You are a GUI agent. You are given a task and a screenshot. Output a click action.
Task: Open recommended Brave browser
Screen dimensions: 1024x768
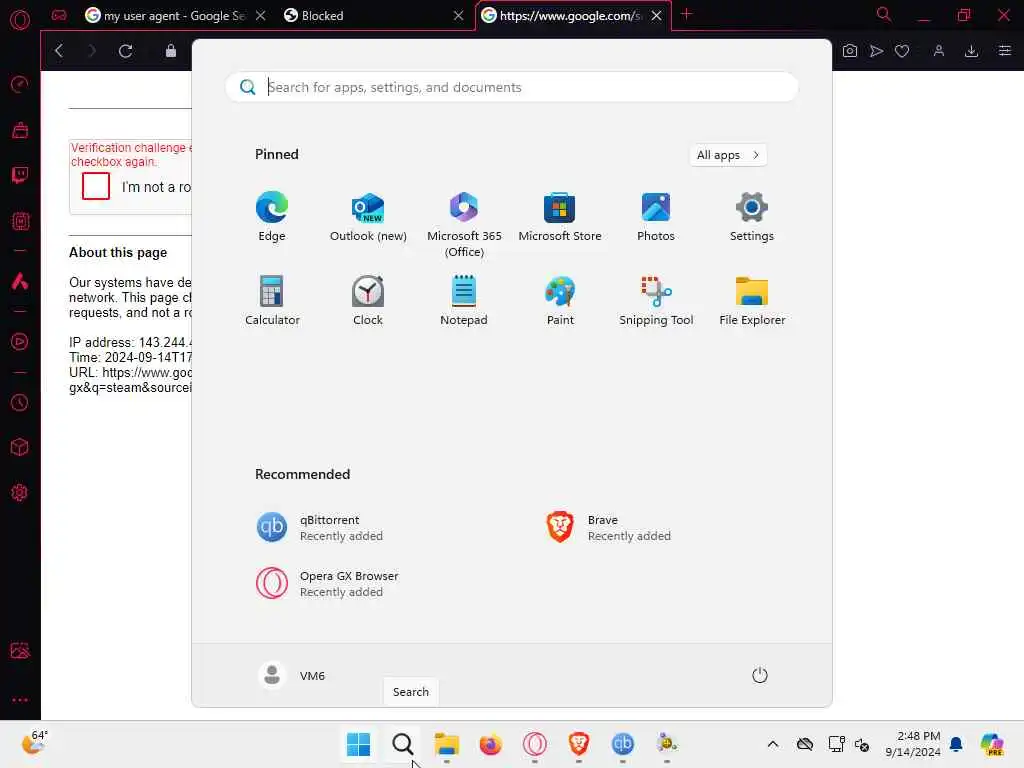pyautogui.click(x=609, y=528)
